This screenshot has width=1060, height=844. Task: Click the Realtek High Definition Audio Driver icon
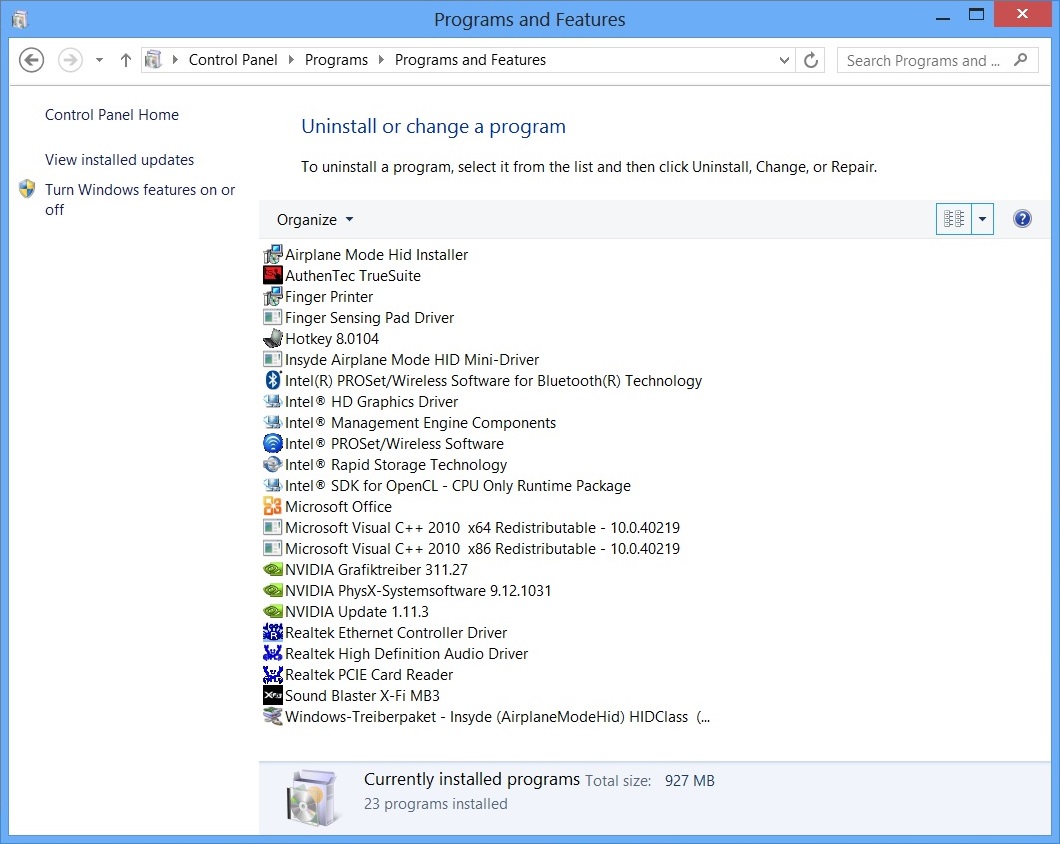[x=272, y=653]
